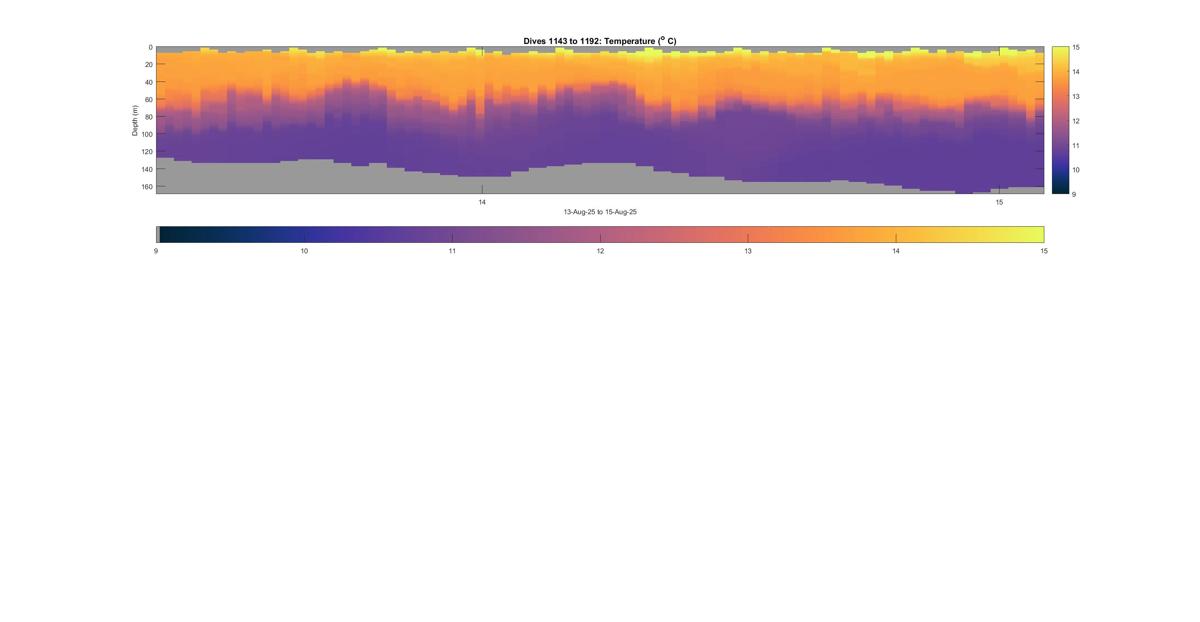Image resolution: width=1200 pixels, height=622 pixels.
Task: Click the vertical colorbar beside the plot
Action: pyautogui.click(x=1060, y=120)
